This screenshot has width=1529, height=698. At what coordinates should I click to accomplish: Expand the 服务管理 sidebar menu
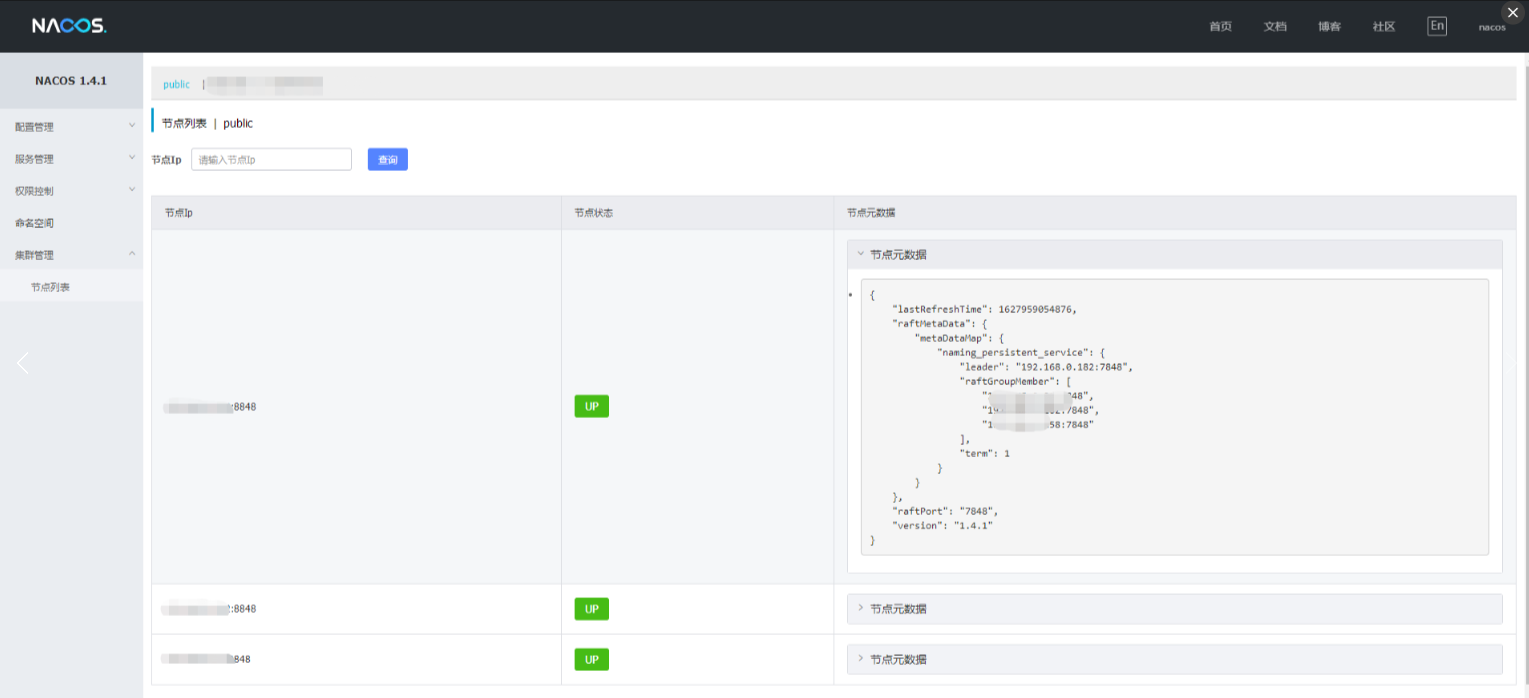pos(72,159)
